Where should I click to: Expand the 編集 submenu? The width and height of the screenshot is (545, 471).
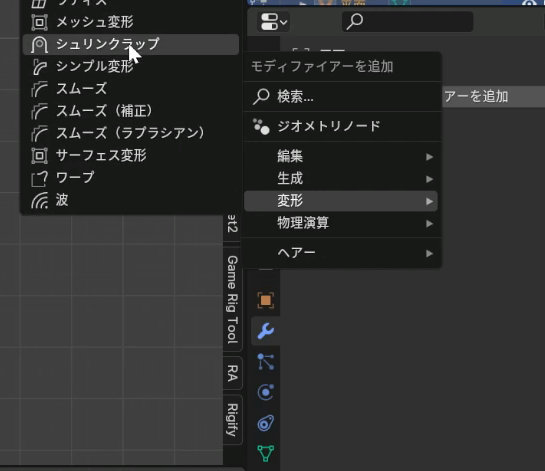tap(341, 156)
